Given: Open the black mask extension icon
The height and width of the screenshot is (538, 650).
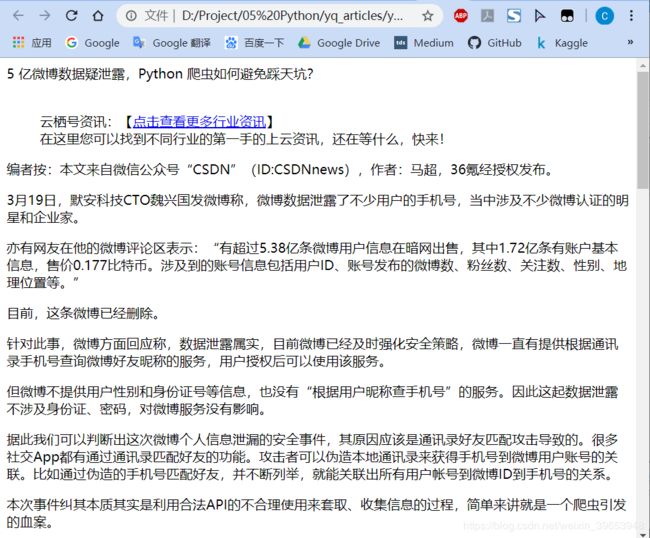Looking at the screenshot, I should (x=567, y=16).
